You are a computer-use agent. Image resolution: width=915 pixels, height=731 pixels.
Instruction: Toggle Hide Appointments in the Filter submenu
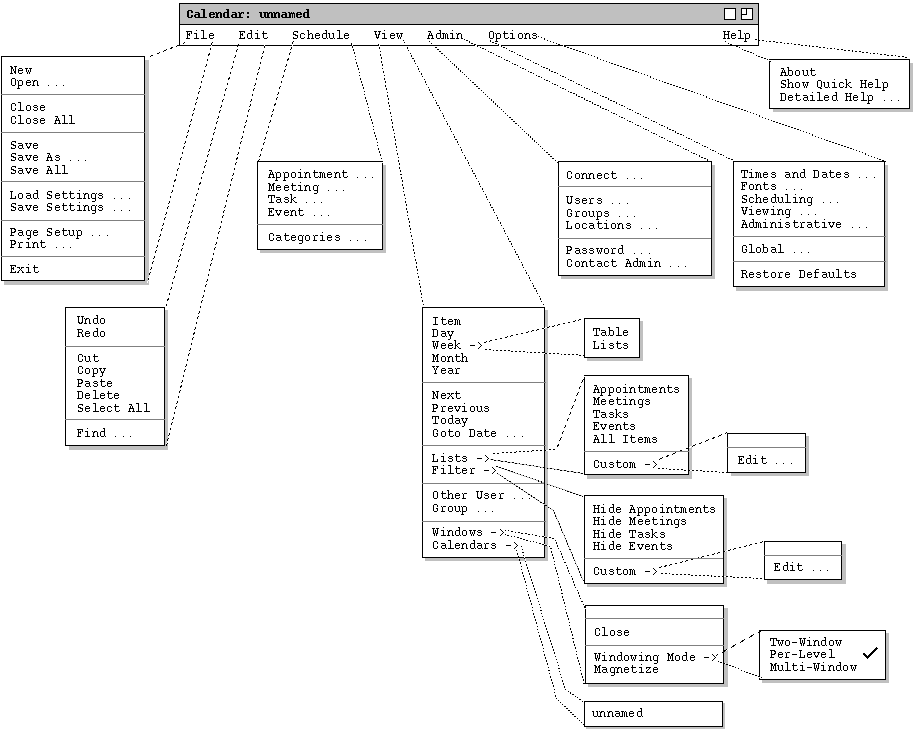click(x=654, y=509)
